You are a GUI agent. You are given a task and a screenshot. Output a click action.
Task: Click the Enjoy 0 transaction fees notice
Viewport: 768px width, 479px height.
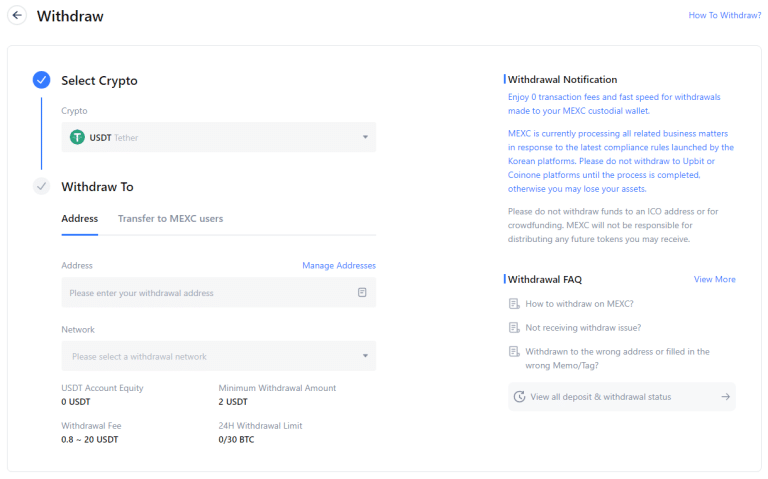614,104
